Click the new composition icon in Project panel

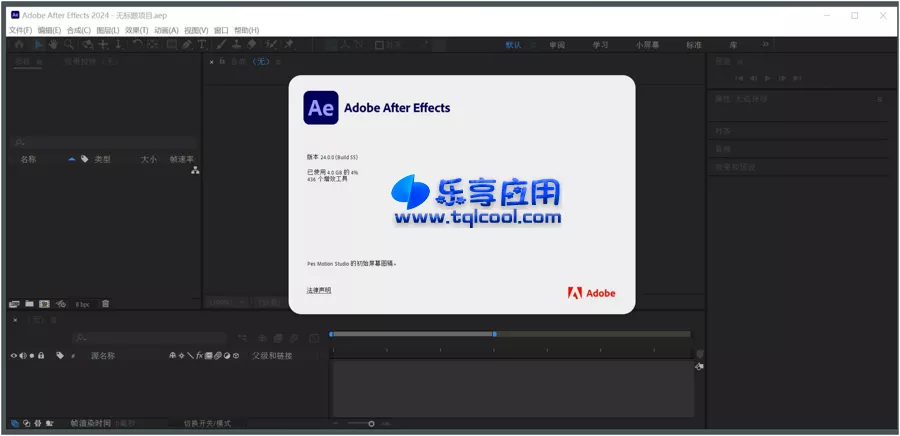(44, 304)
